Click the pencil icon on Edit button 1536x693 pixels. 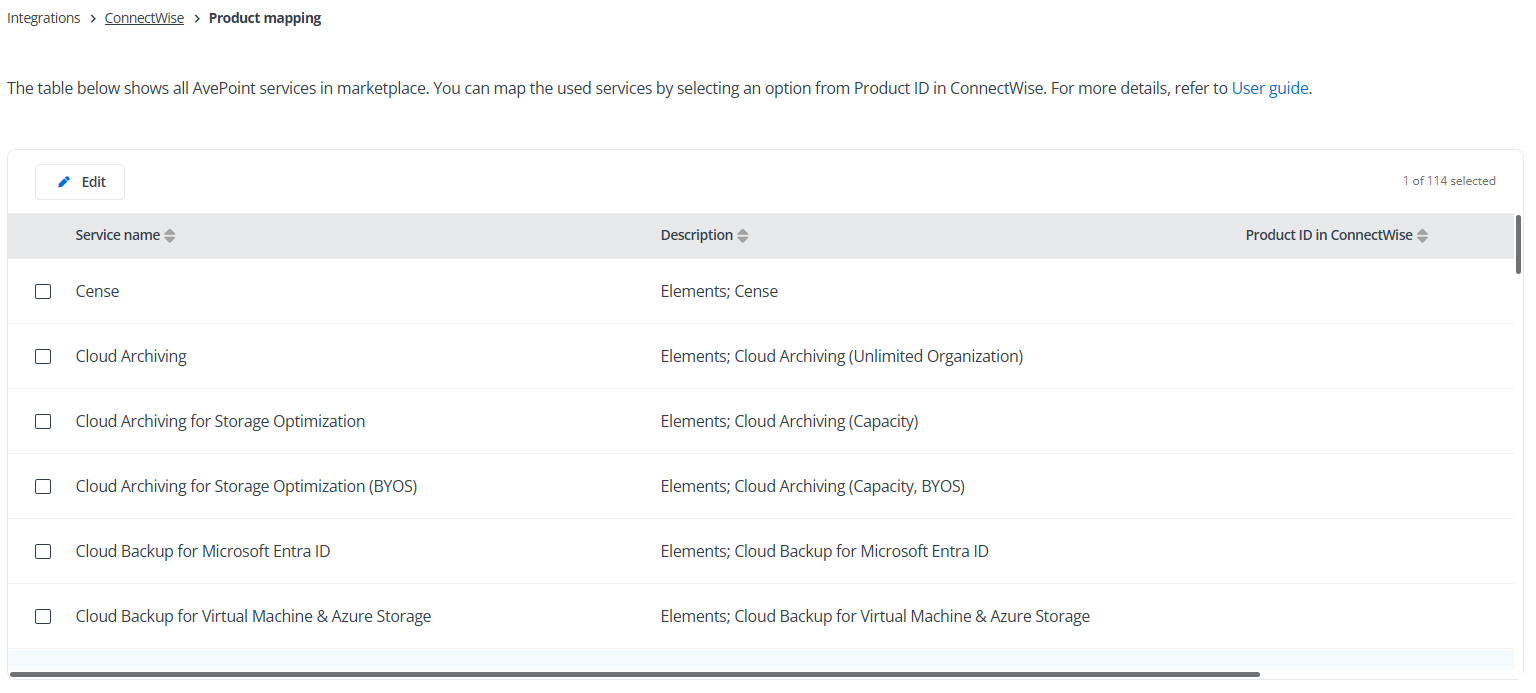[65, 182]
